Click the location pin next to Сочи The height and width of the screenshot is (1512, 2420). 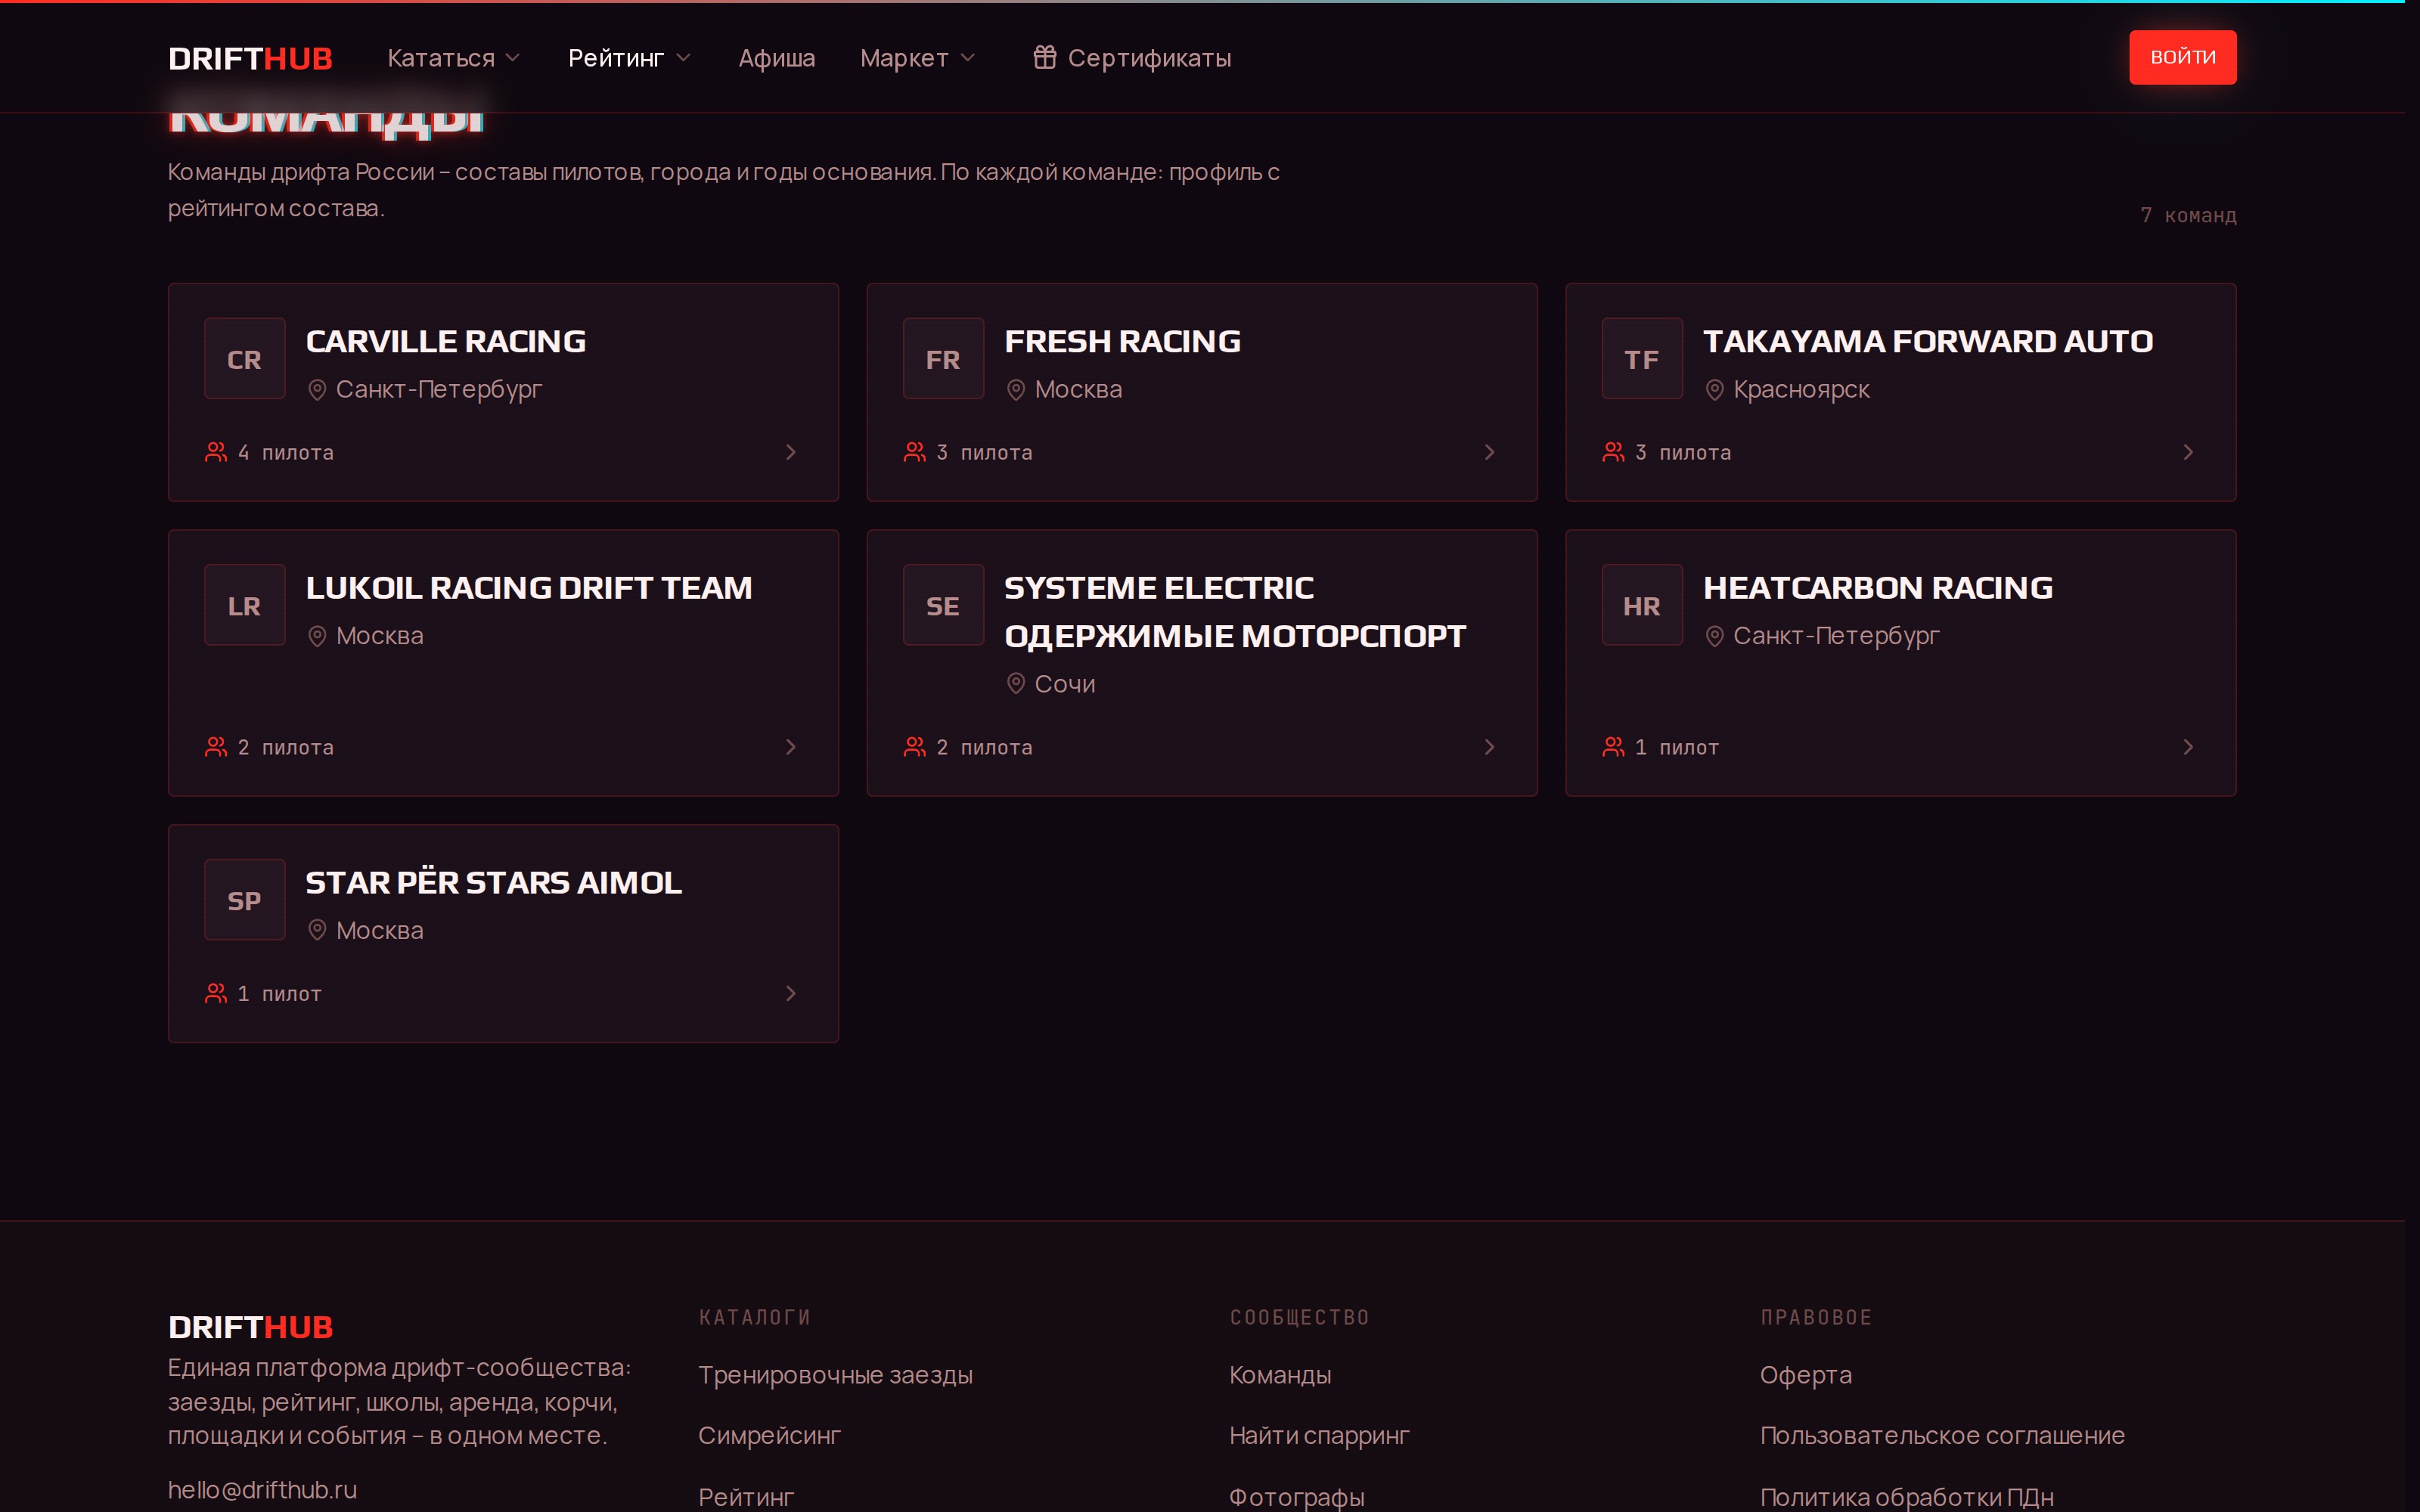(1015, 684)
